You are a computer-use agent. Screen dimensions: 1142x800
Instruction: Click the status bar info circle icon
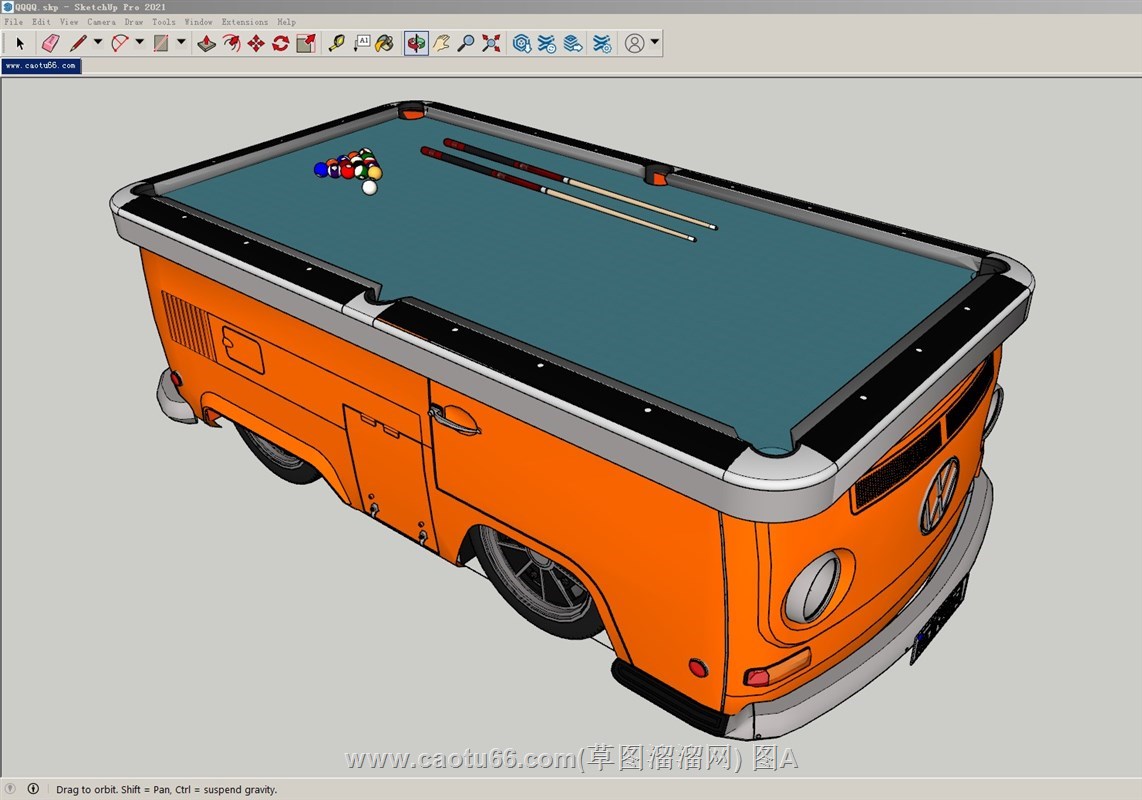pyautogui.click(x=33, y=788)
